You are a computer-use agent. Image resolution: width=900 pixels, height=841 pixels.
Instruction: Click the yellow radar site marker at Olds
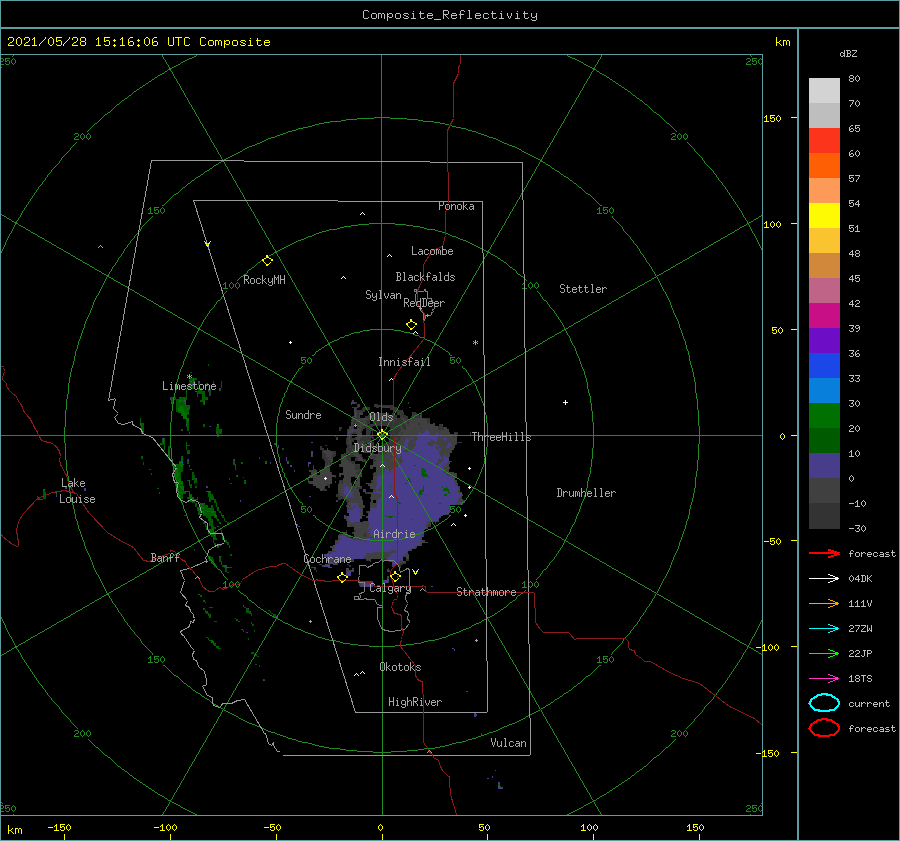coord(382,435)
